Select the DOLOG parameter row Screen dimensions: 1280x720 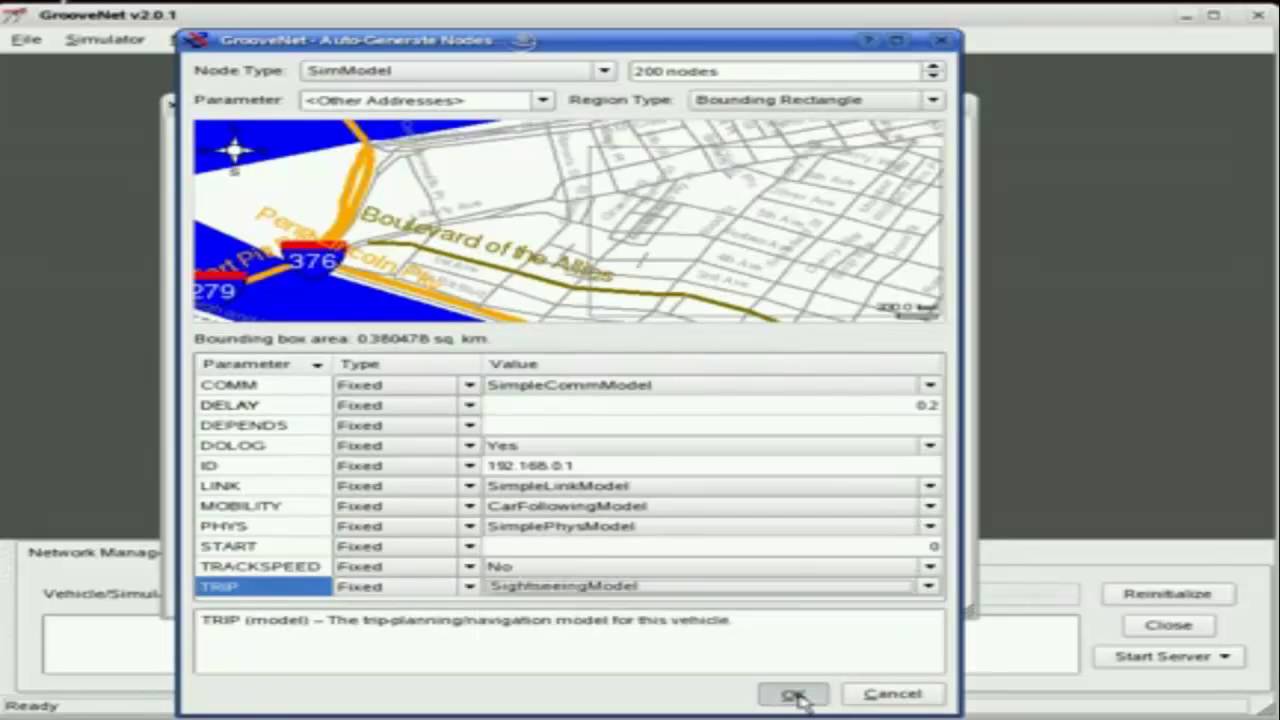[x=263, y=445]
